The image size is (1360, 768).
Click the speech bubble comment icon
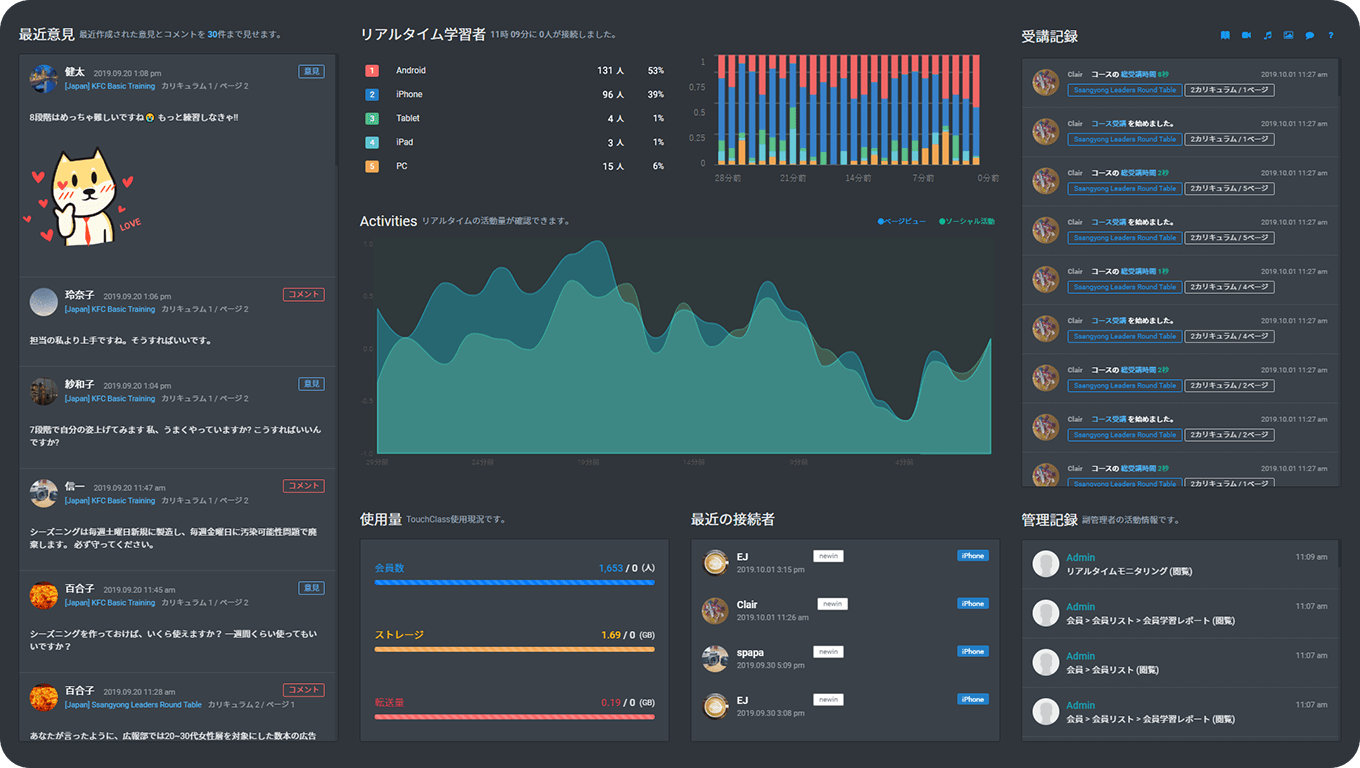(x=1309, y=36)
